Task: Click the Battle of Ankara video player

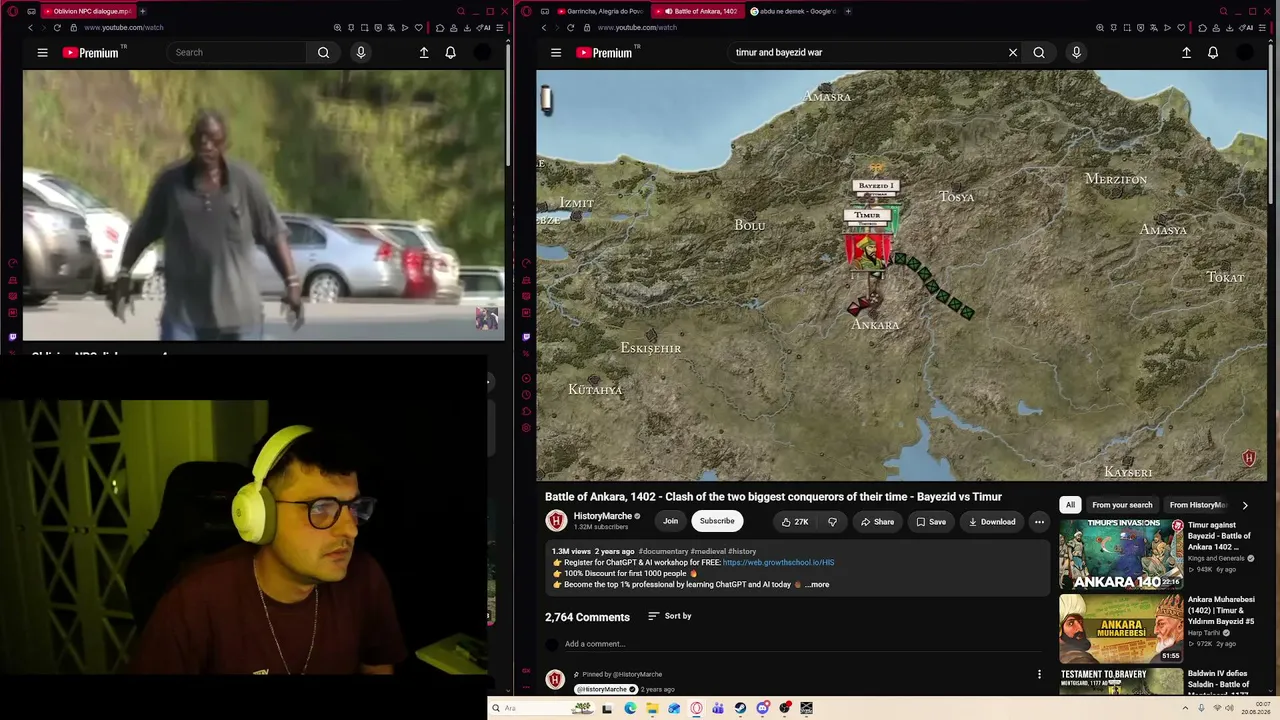Action: point(901,275)
